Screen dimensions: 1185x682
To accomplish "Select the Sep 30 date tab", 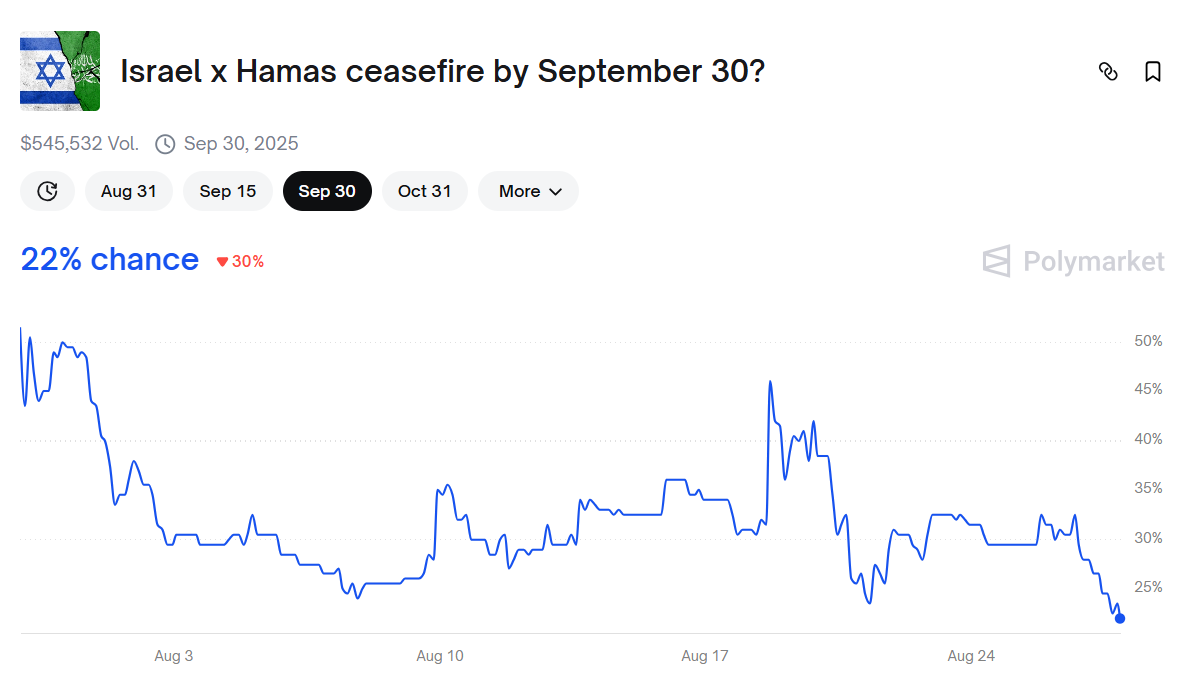I will (x=327, y=191).
